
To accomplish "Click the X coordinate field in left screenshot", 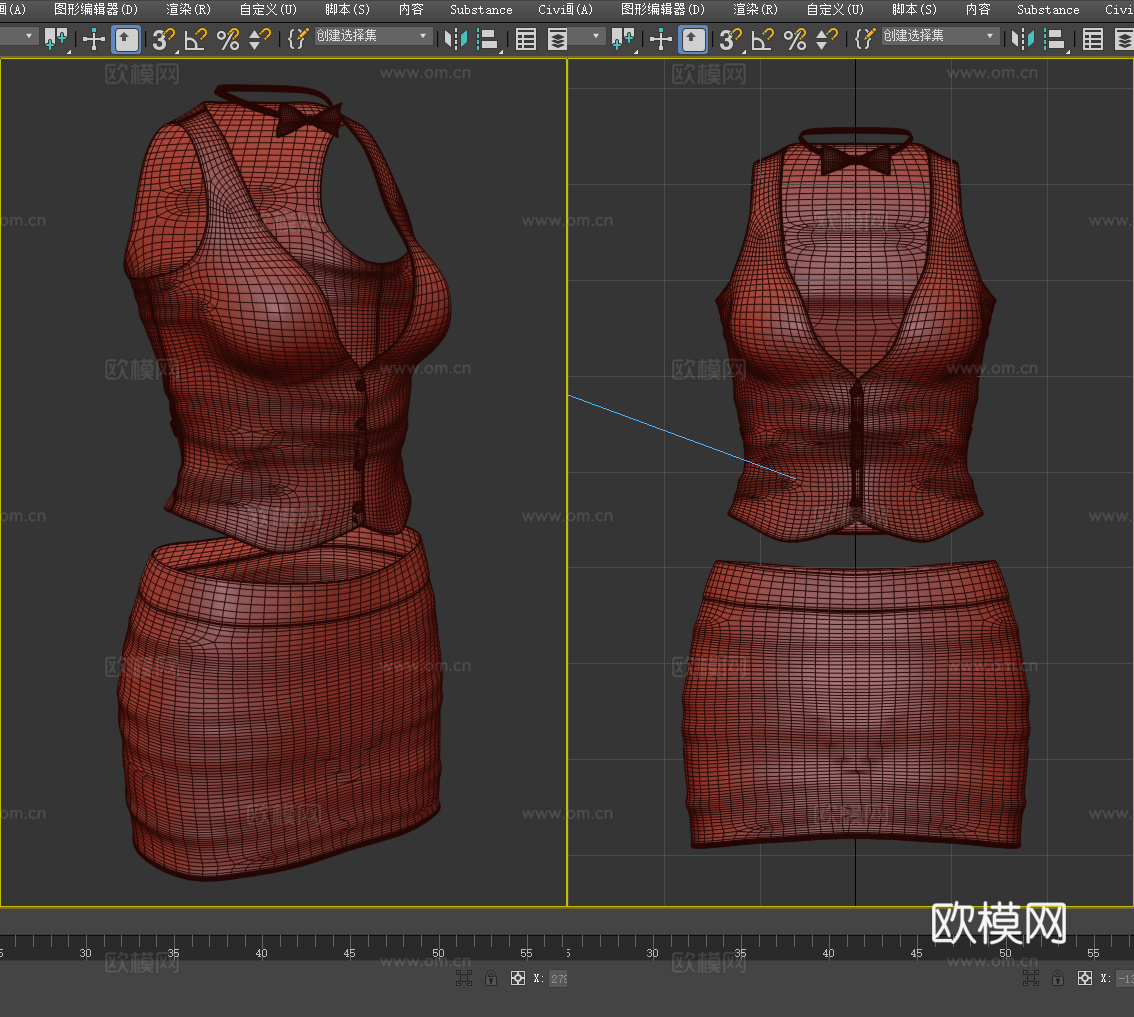I will [558, 979].
